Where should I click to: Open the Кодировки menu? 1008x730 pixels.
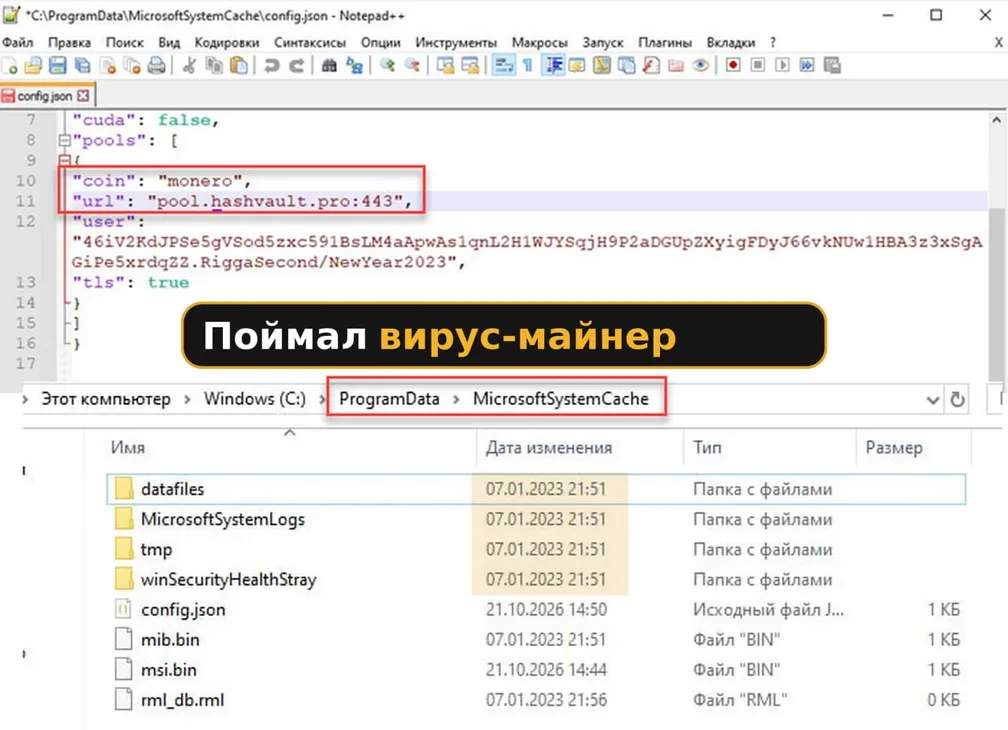(226, 42)
